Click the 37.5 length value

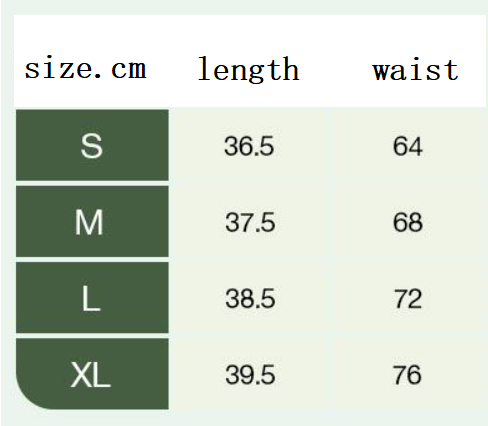(x=250, y=222)
